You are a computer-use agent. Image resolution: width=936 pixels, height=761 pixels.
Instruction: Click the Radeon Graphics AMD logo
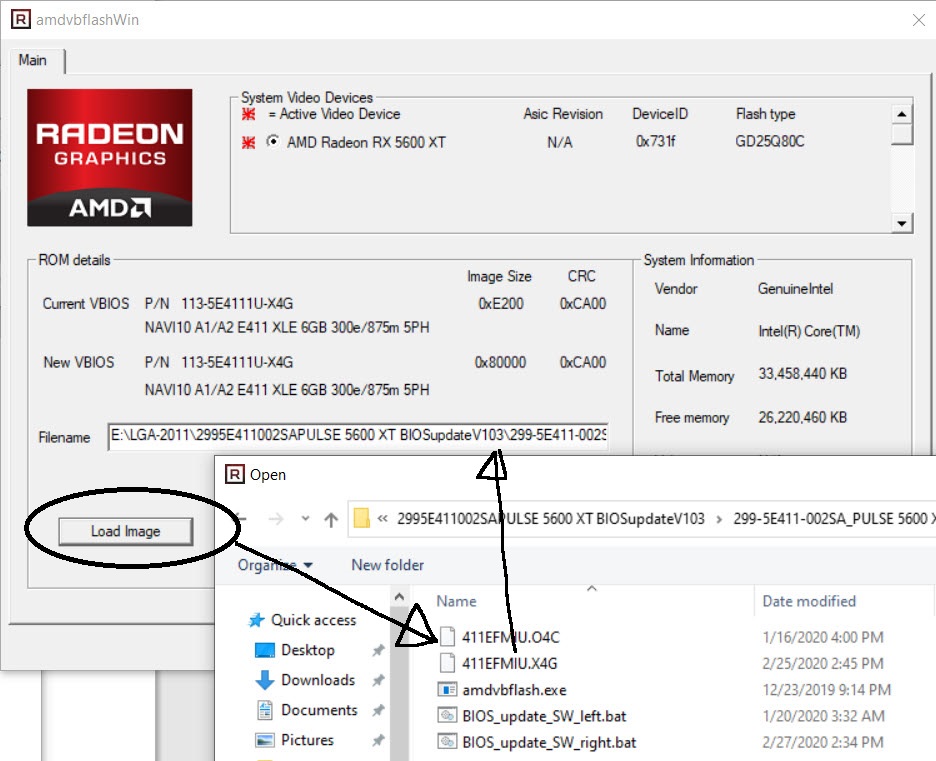[110, 158]
